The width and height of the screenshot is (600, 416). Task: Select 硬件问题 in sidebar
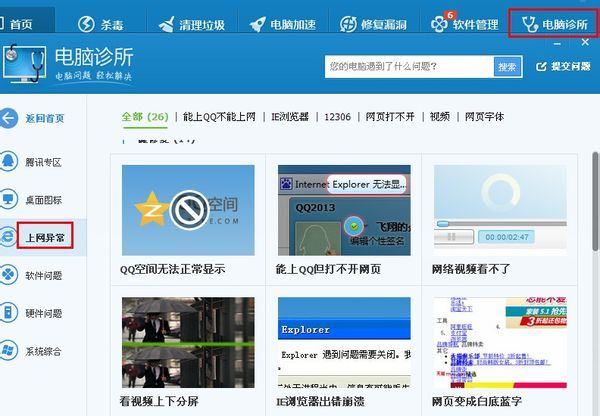point(44,313)
